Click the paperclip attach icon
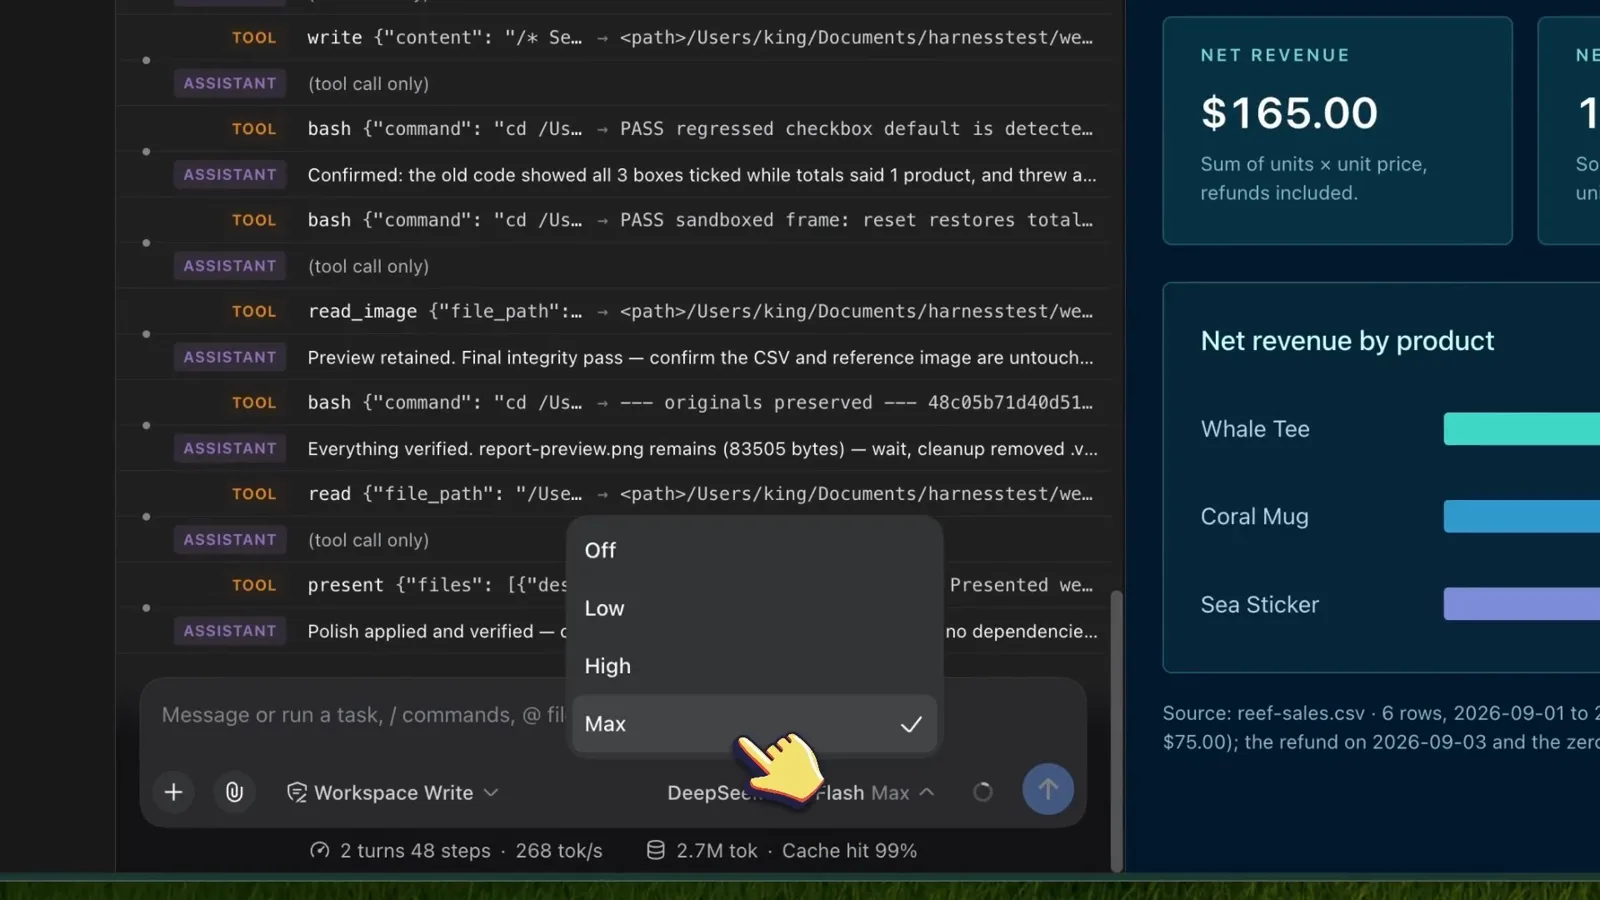The image size is (1600, 900). [x=234, y=792]
